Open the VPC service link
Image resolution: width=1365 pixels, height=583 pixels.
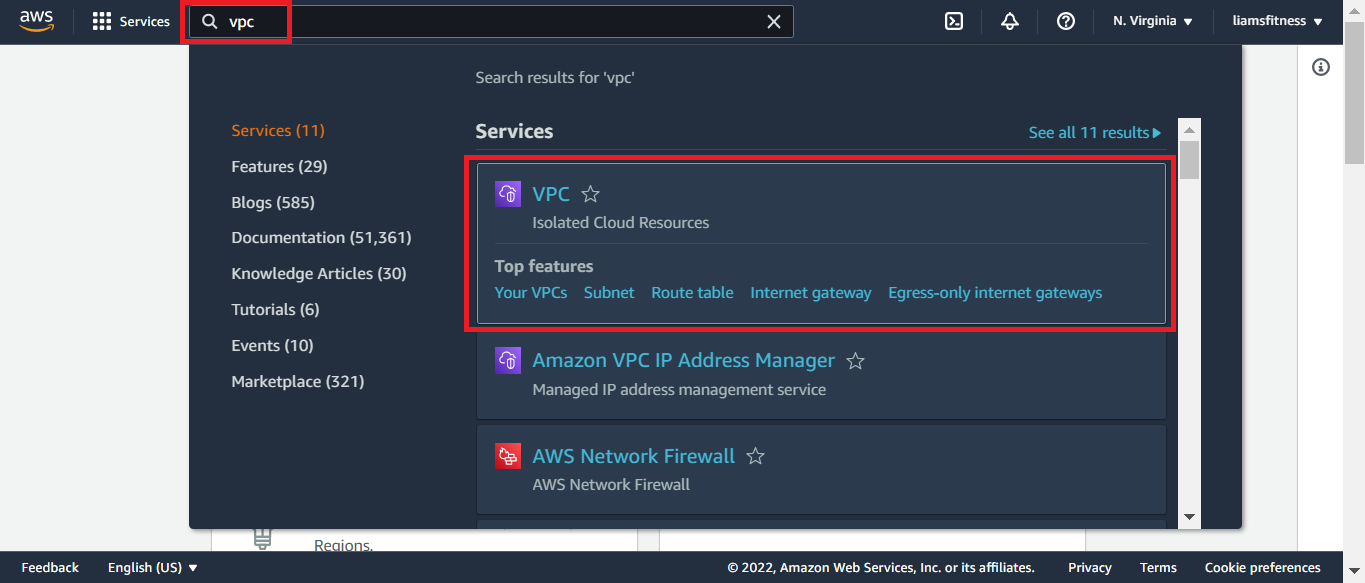(550, 194)
